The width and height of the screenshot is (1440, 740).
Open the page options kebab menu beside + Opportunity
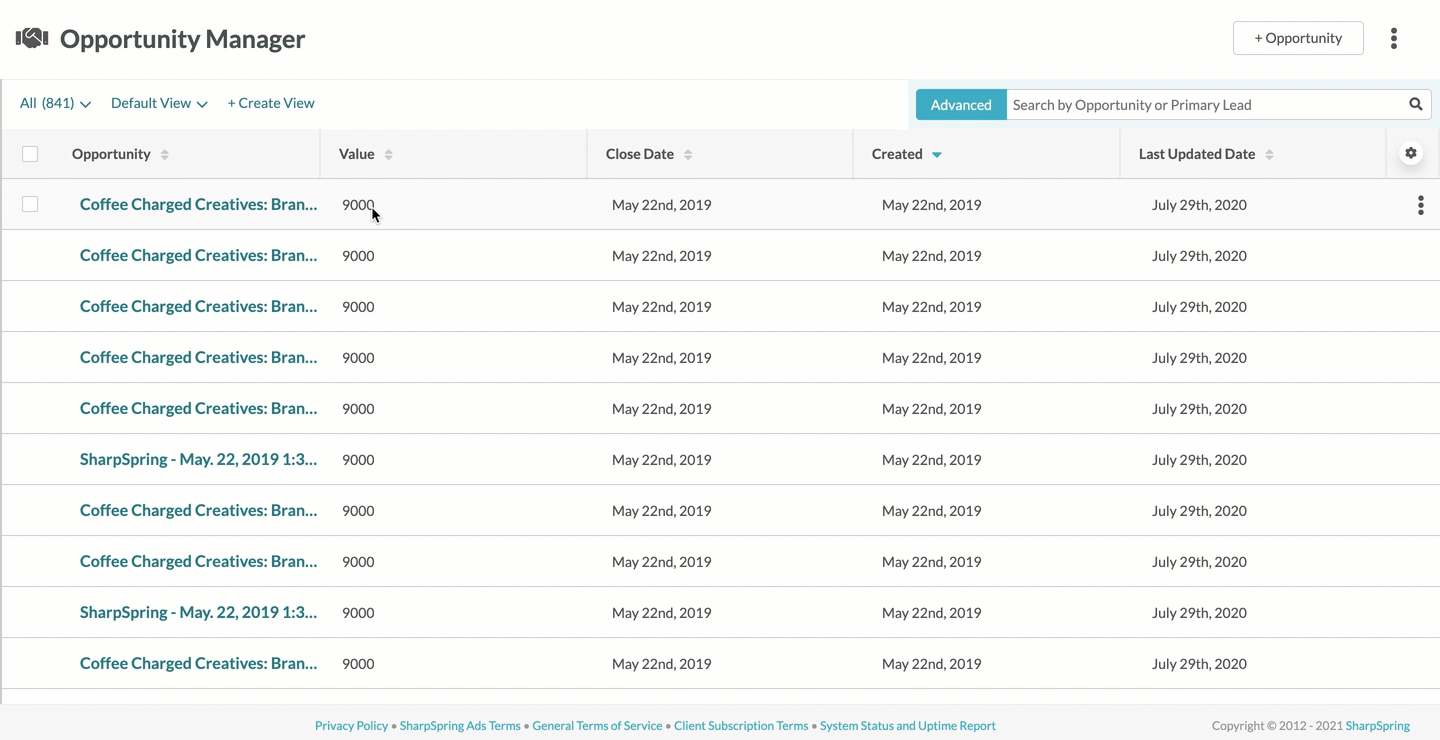1393,38
